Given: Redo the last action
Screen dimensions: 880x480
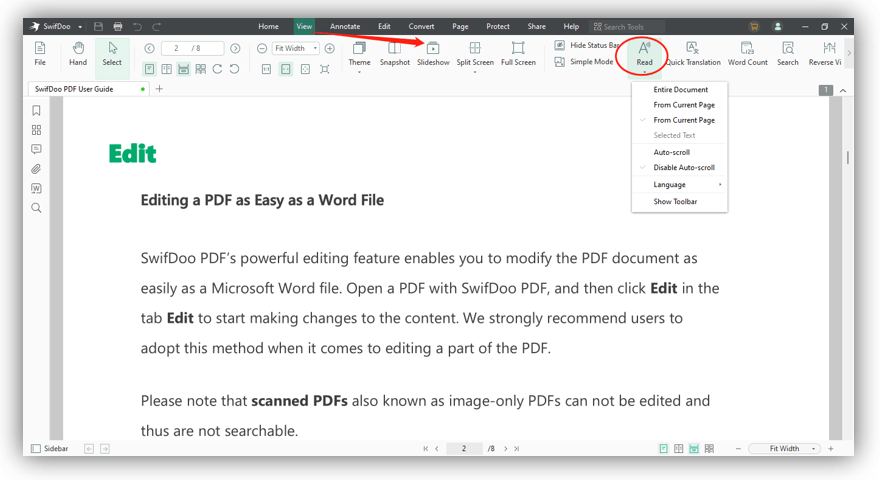Looking at the screenshot, I should tap(157, 26).
